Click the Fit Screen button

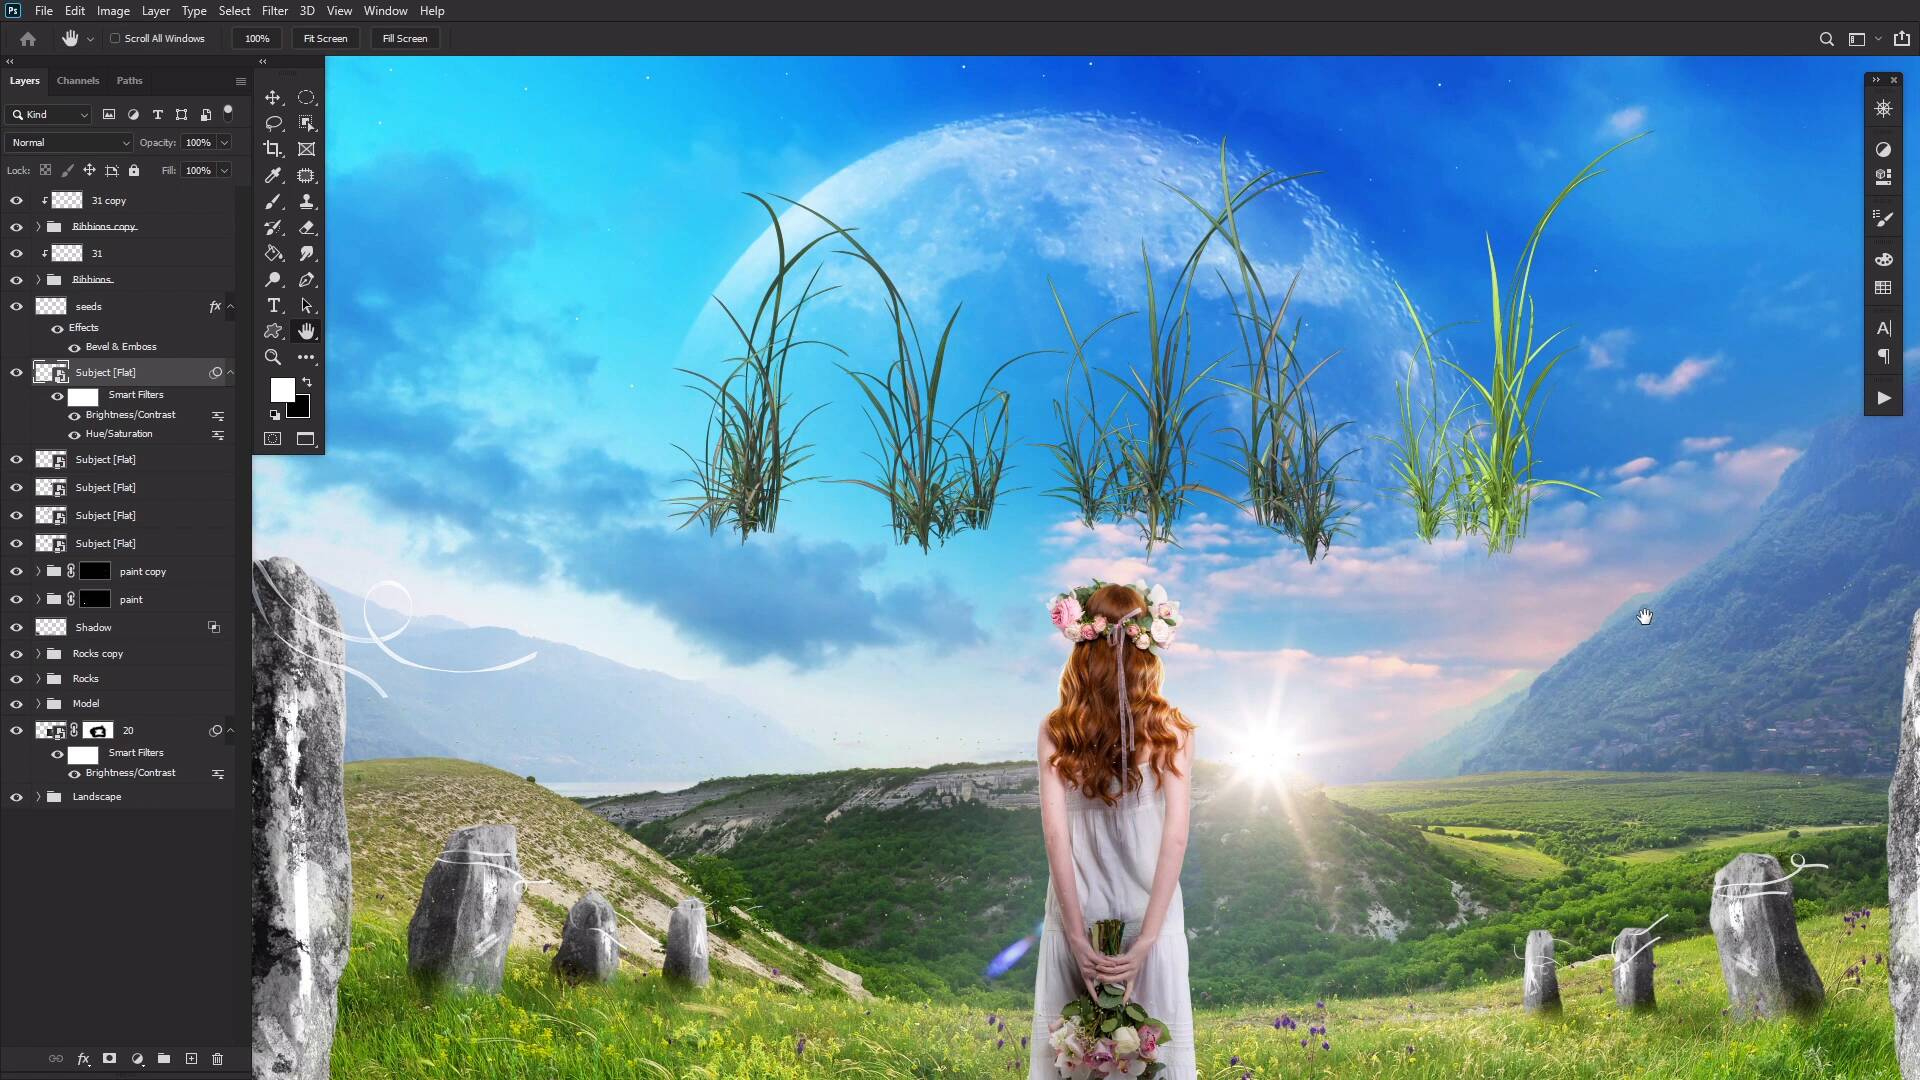tap(325, 38)
